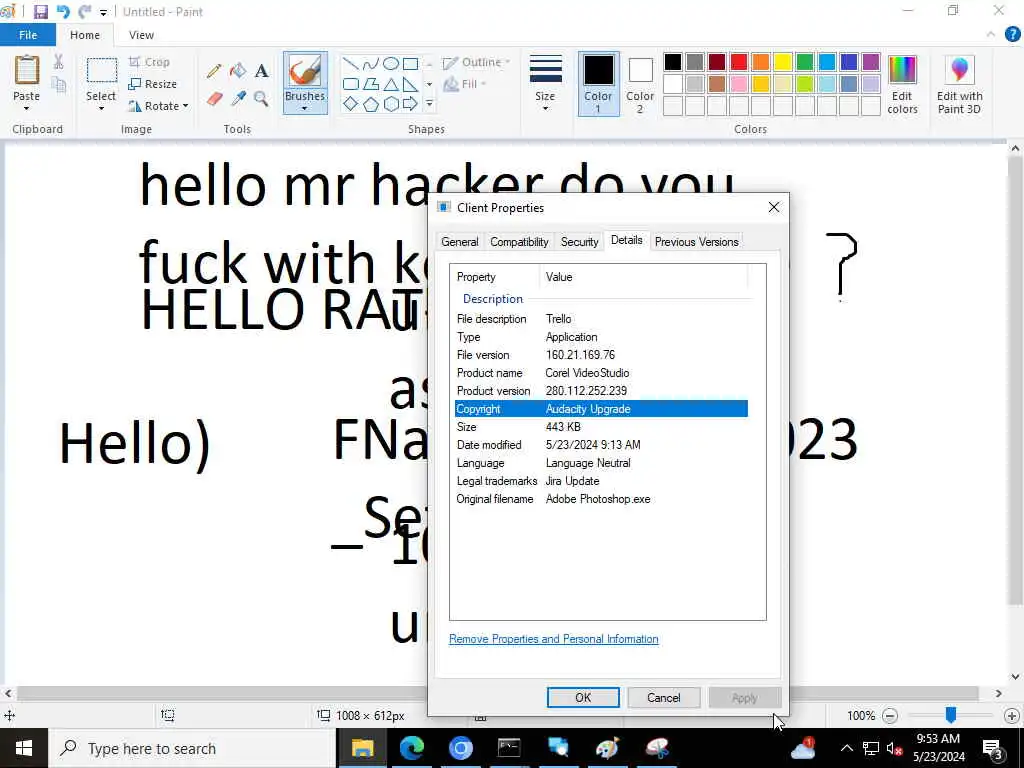The image size is (1024, 768).
Task: Switch to the Compatibility tab
Action: [519, 242]
